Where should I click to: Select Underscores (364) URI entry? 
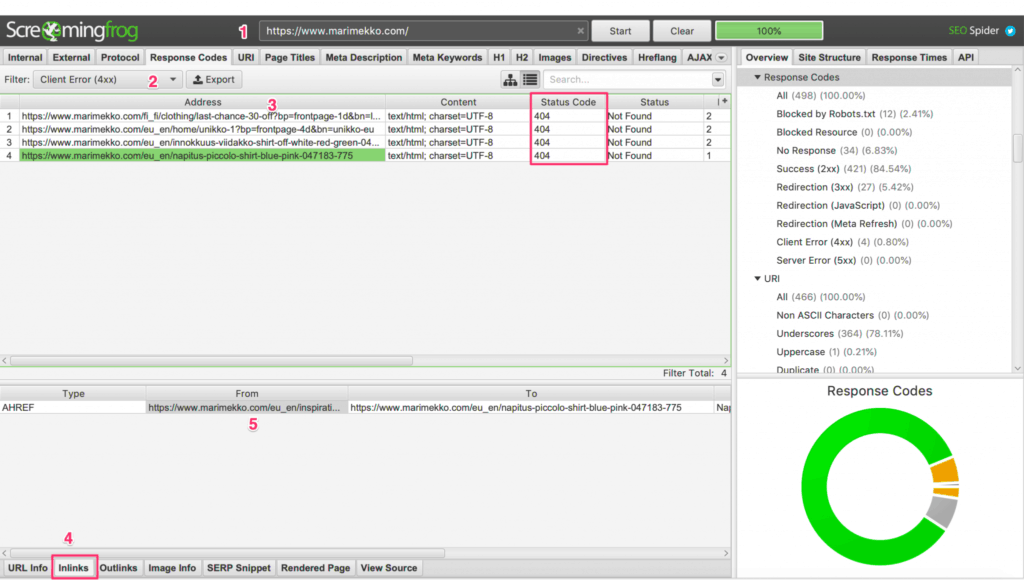coord(839,333)
